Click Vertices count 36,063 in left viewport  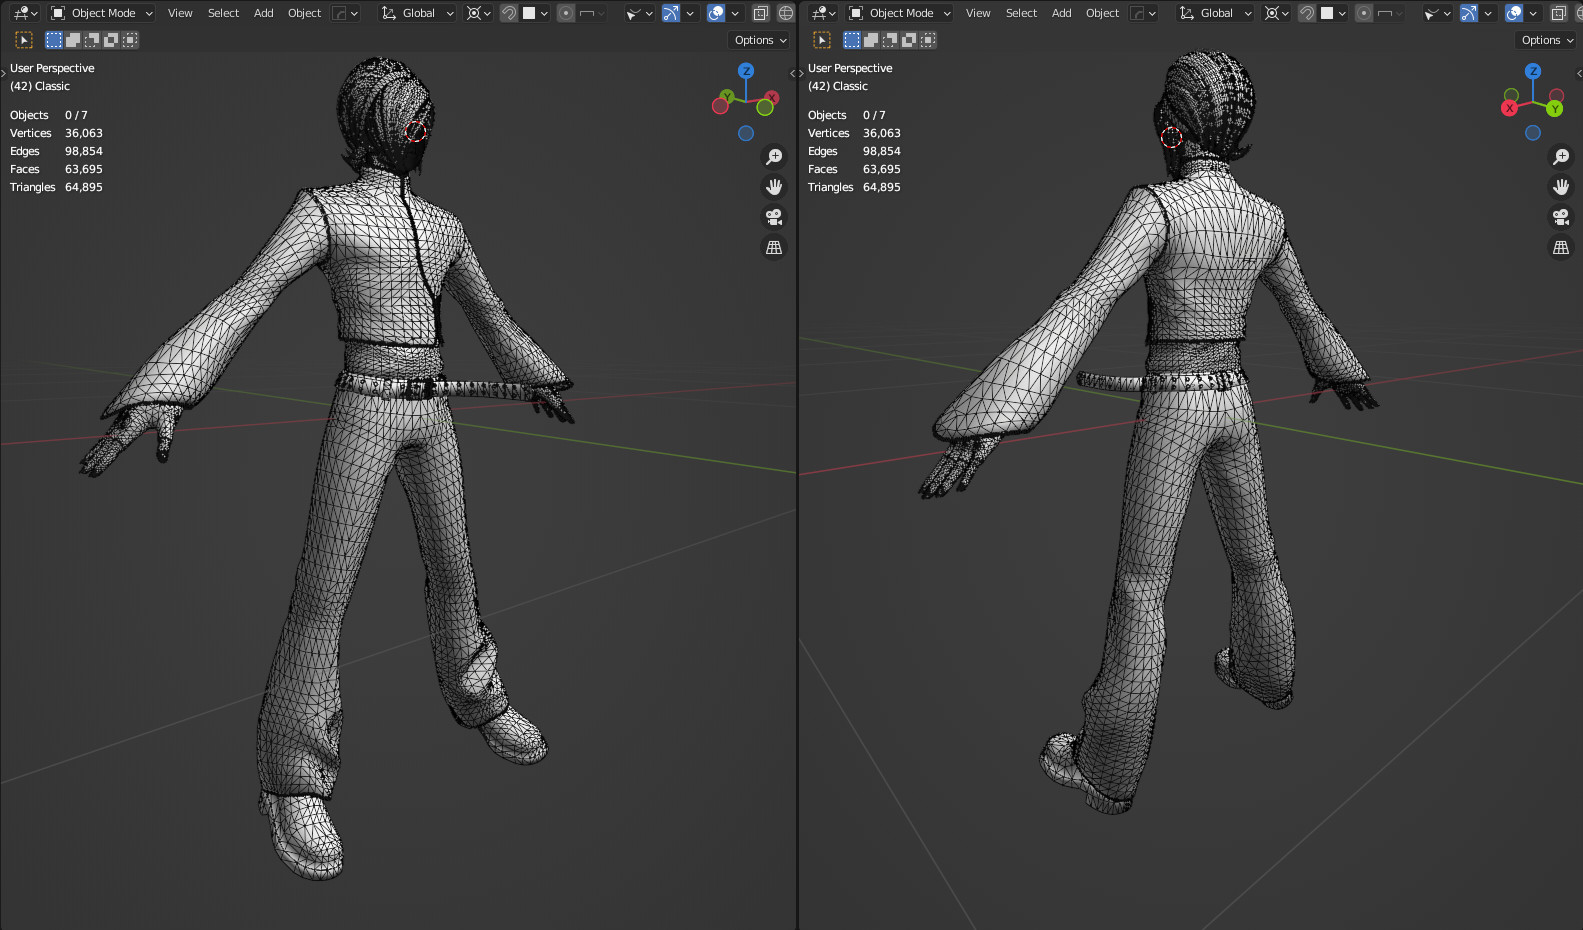pos(84,133)
